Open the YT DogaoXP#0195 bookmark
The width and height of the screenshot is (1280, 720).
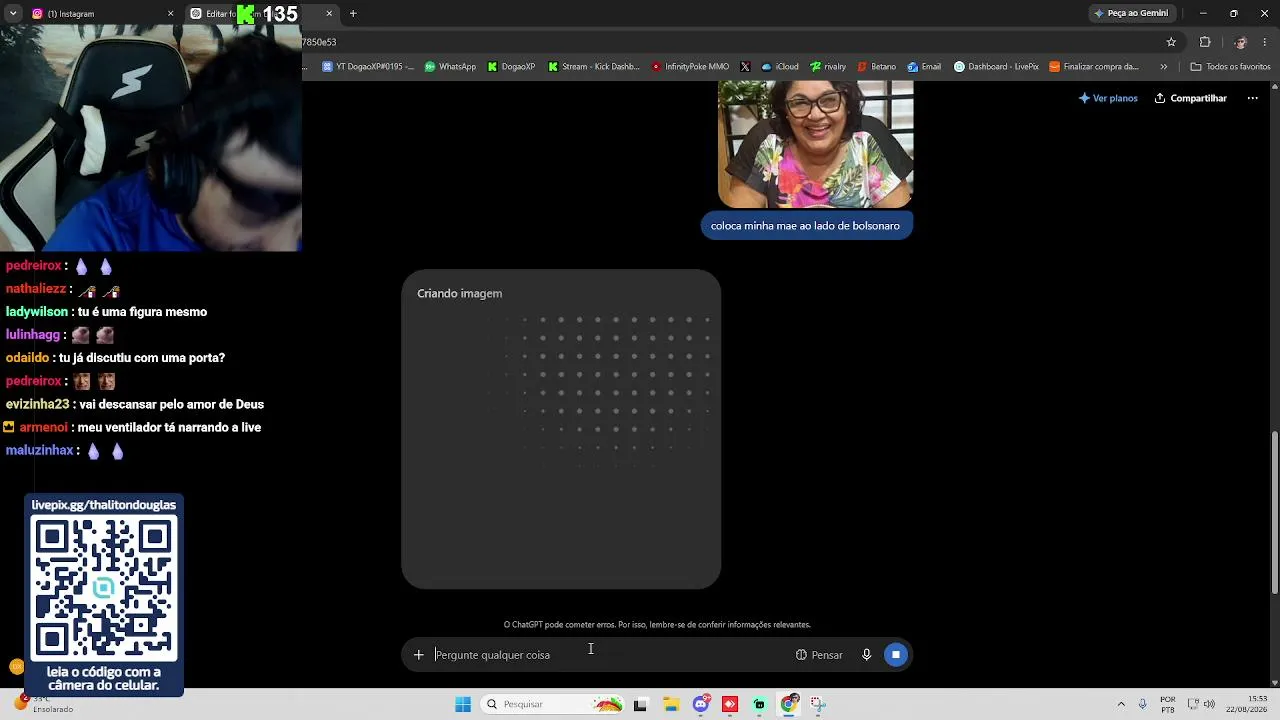pyautogui.click(x=368, y=67)
